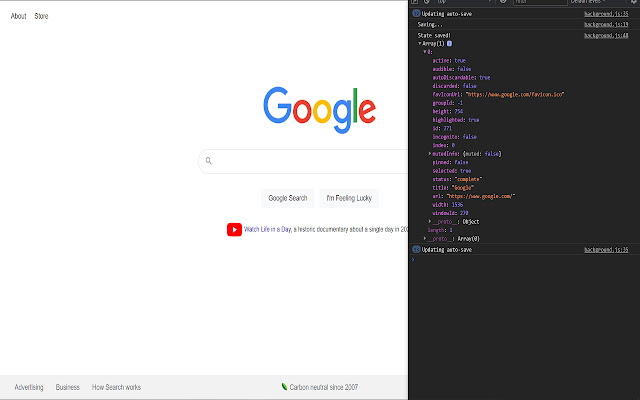Click the pinned: false property row
This screenshot has width=640, height=400.
450,162
